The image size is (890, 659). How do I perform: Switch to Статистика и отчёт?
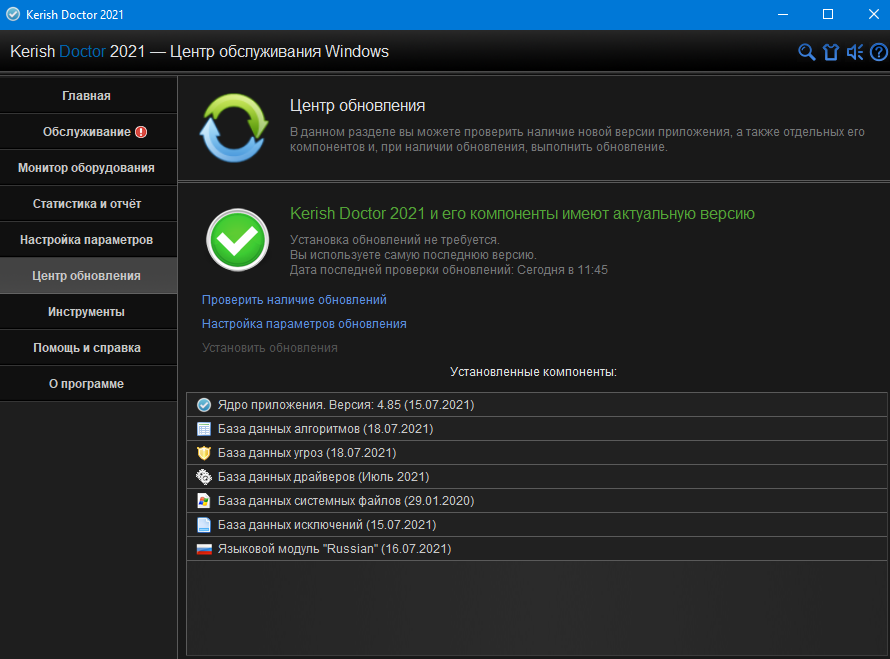(x=89, y=204)
